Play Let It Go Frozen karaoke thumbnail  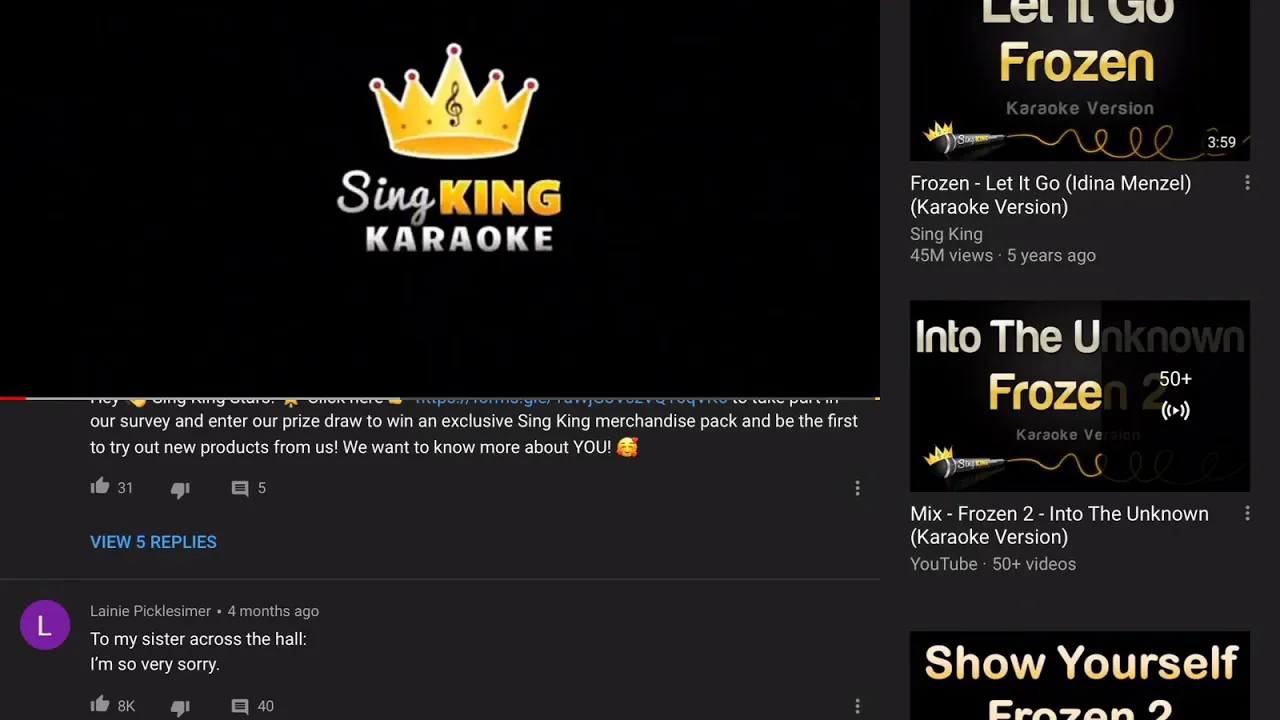(1080, 80)
